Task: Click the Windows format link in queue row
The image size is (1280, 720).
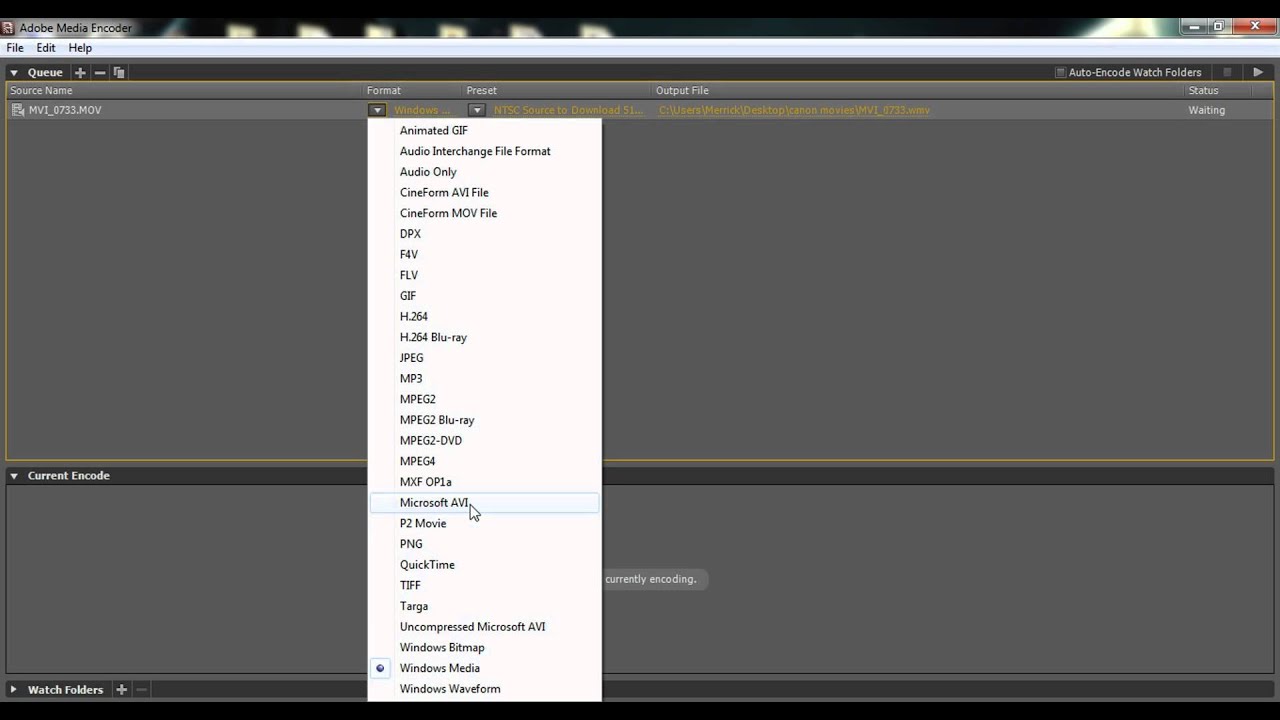Action: tap(422, 110)
